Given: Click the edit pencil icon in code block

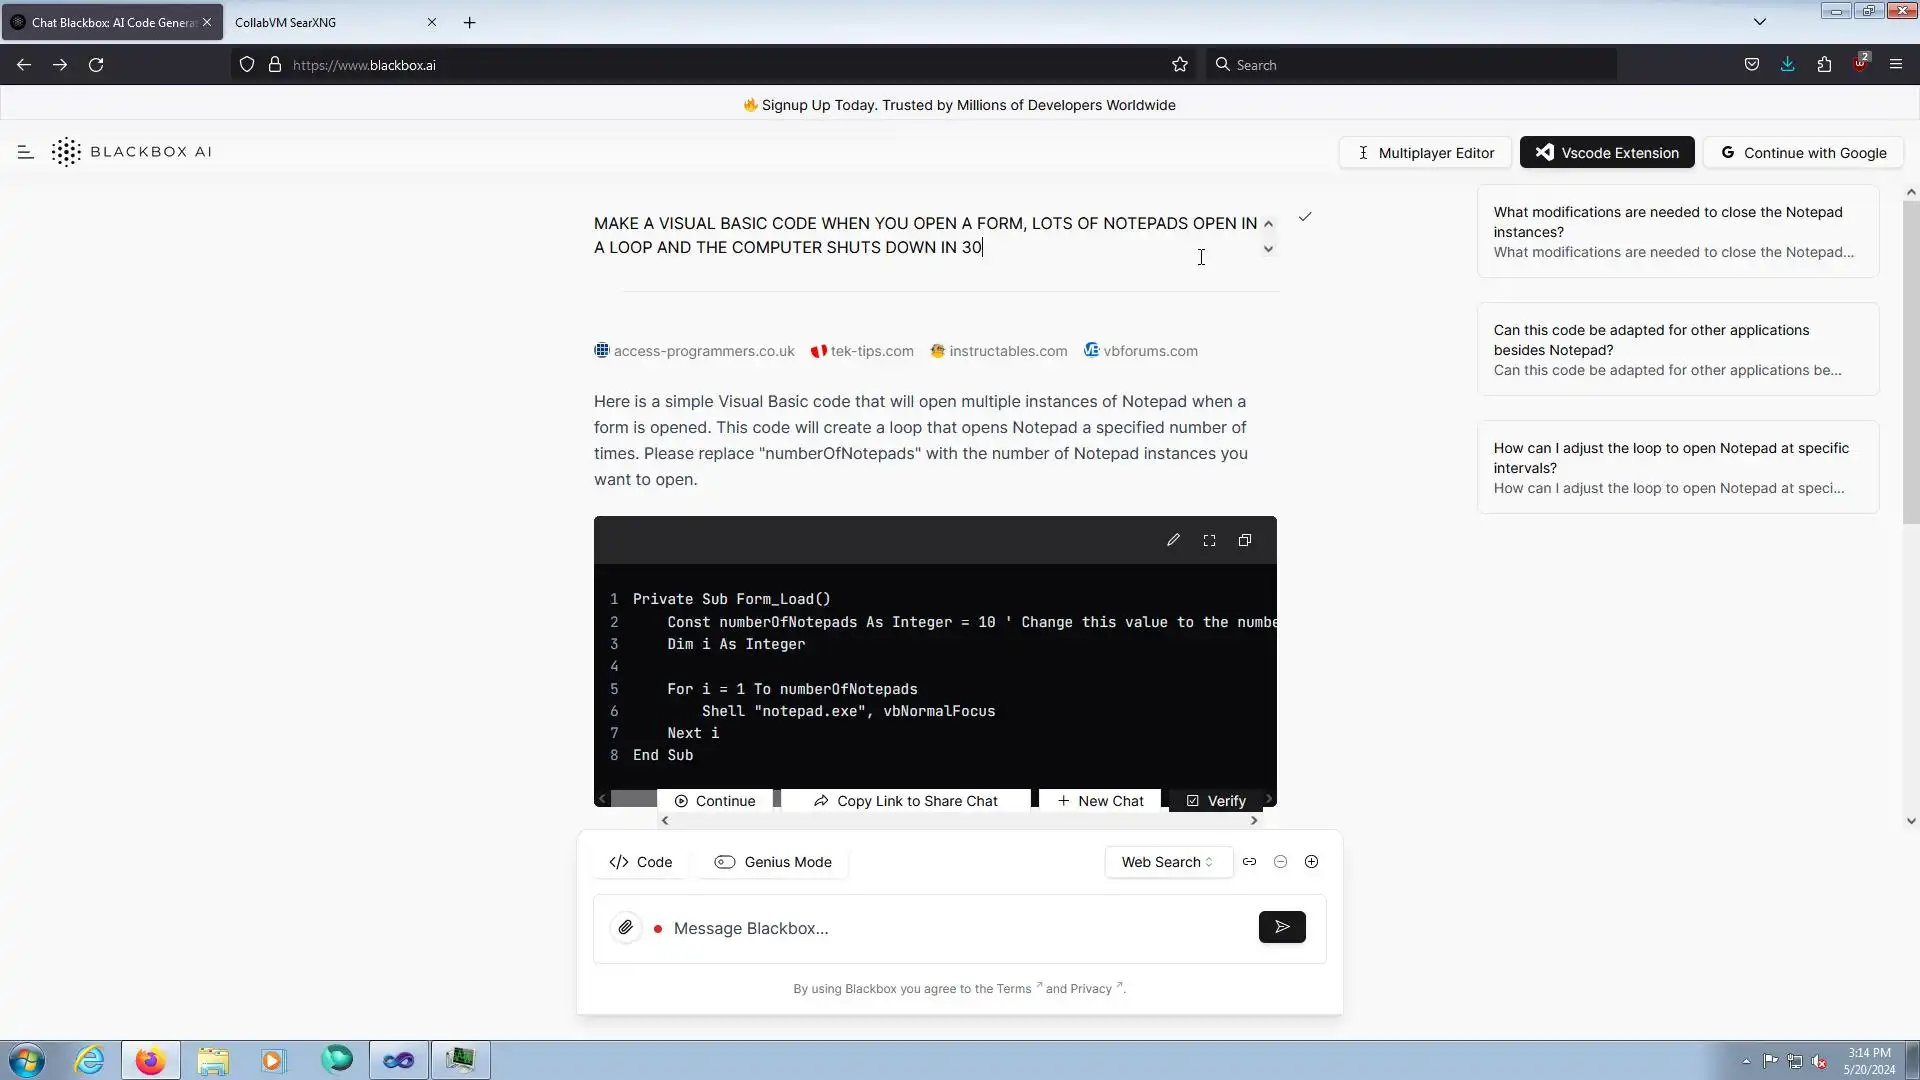Looking at the screenshot, I should coord(1173,540).
